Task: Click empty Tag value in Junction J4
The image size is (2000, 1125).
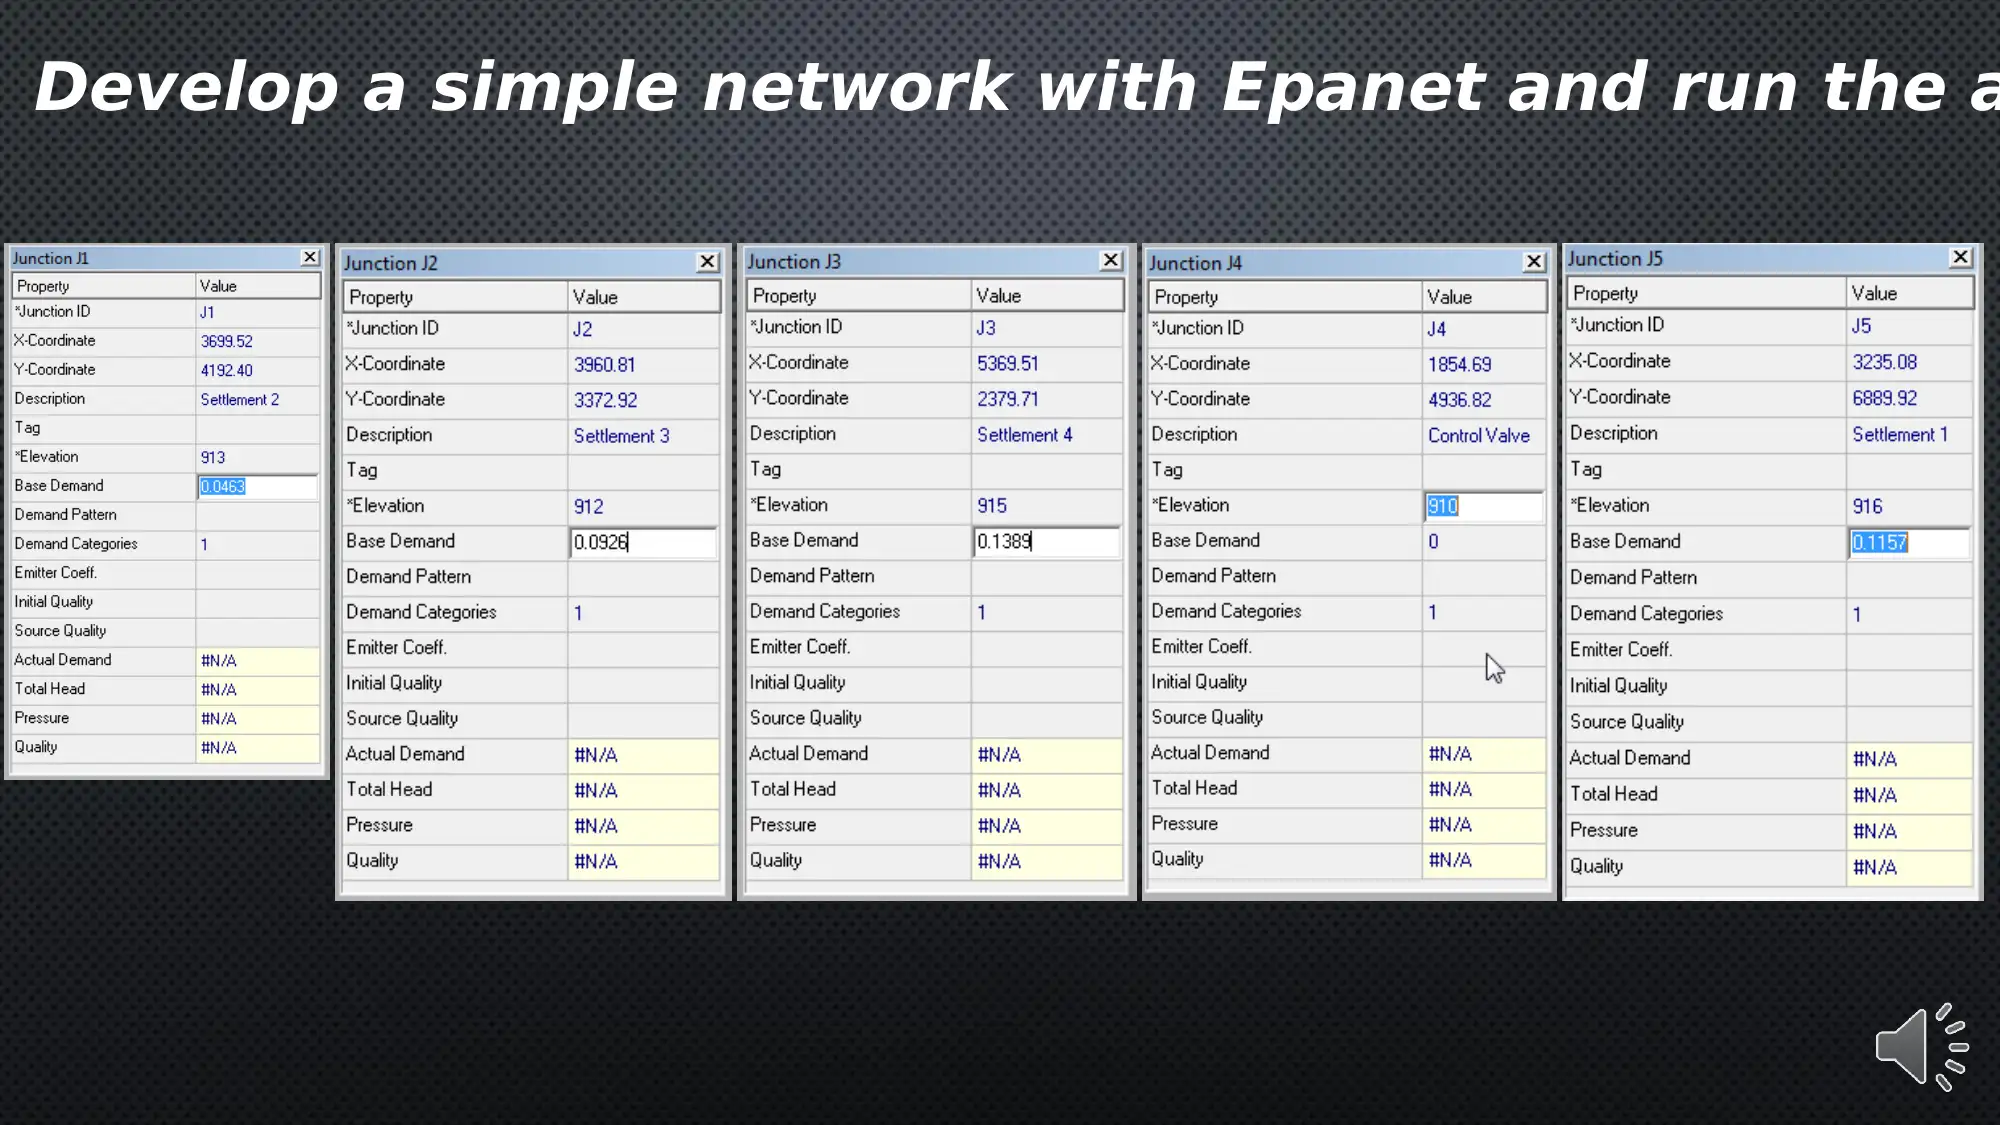Action: coord(1484,470)
